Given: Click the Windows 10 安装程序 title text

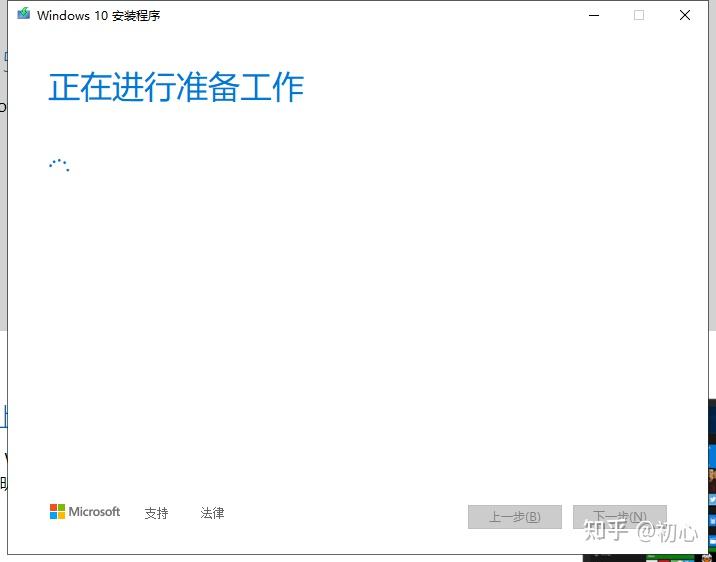Looking at the screenshot, I should click(99, 16).
